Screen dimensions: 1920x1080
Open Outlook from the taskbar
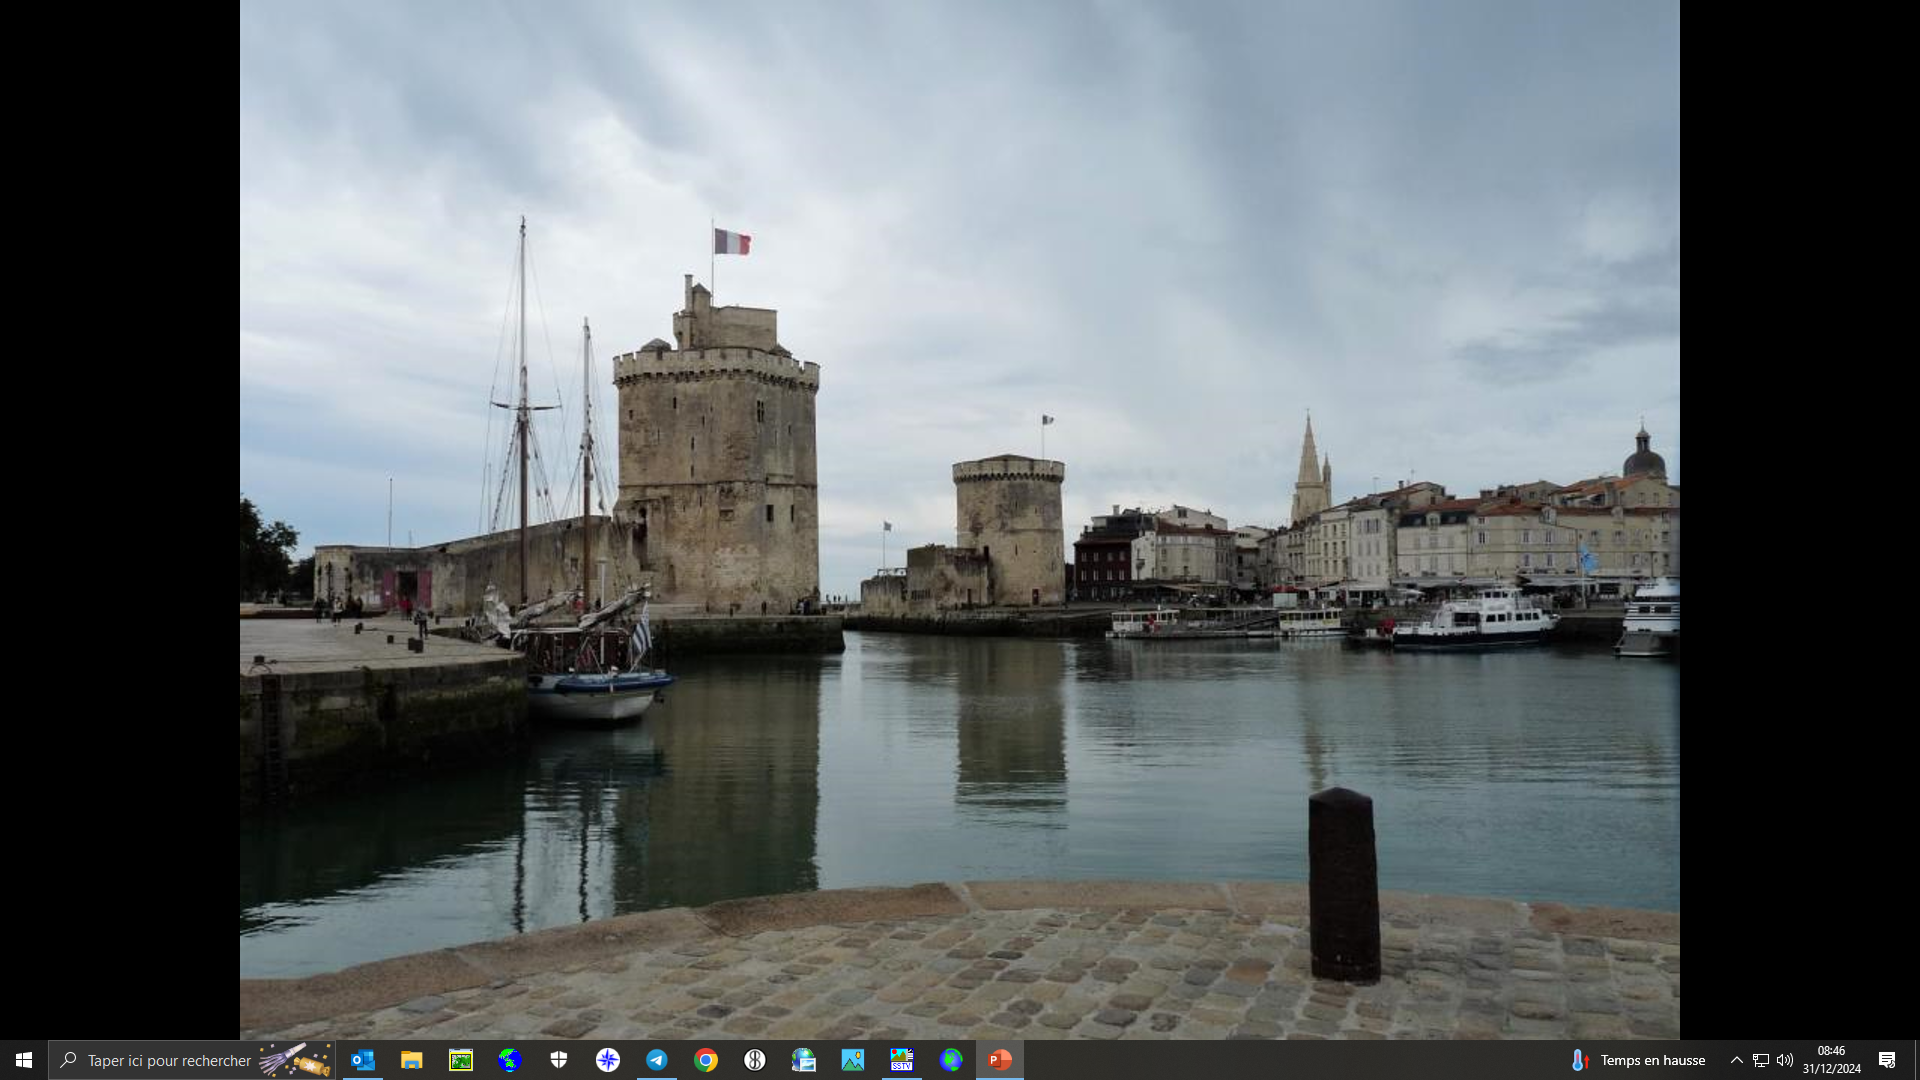click(362, 1060)
